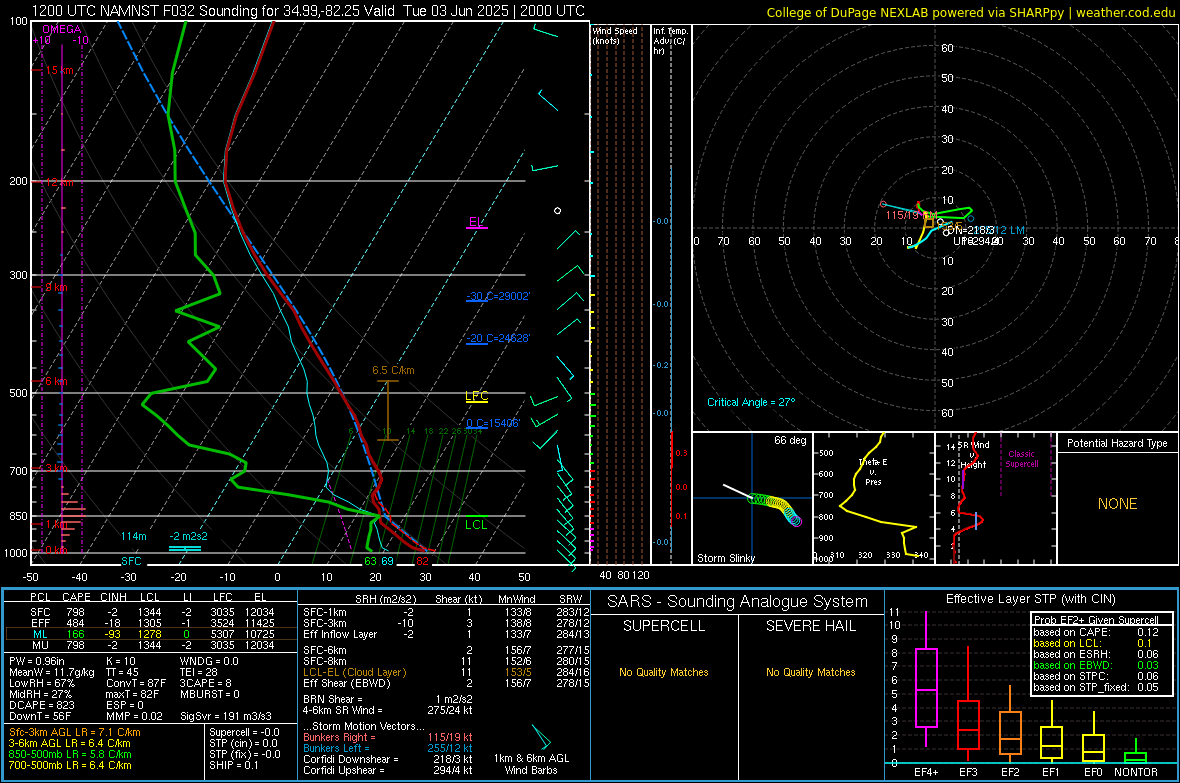Click the '6.5 C/km' lapse rate label
Image resolution: width=1180 pixels, height=783 pixels.
[393, 370]
